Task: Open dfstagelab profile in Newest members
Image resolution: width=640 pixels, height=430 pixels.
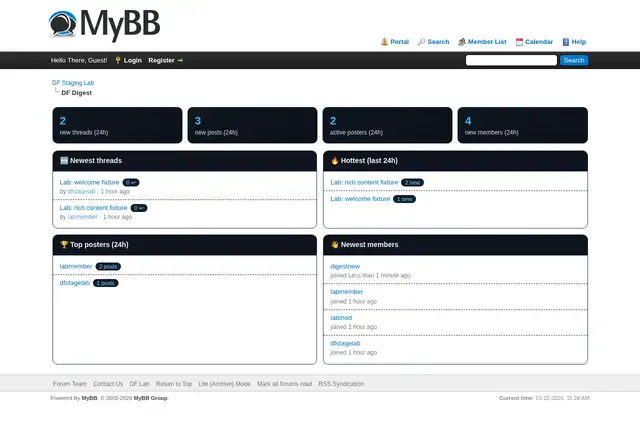Action: 345,343
